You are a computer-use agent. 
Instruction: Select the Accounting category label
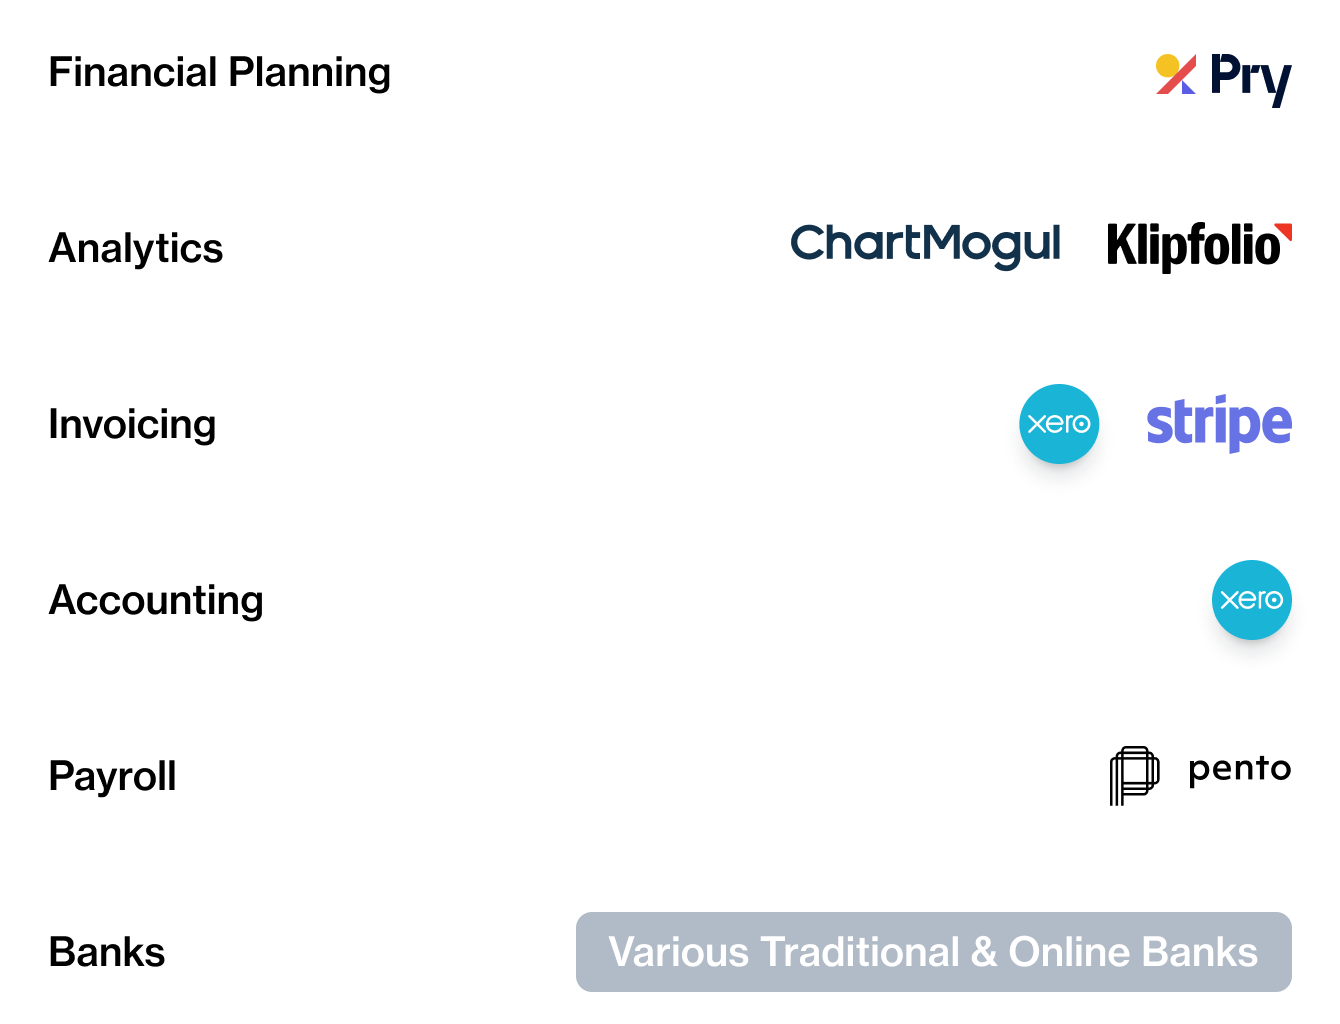(156, 601)
